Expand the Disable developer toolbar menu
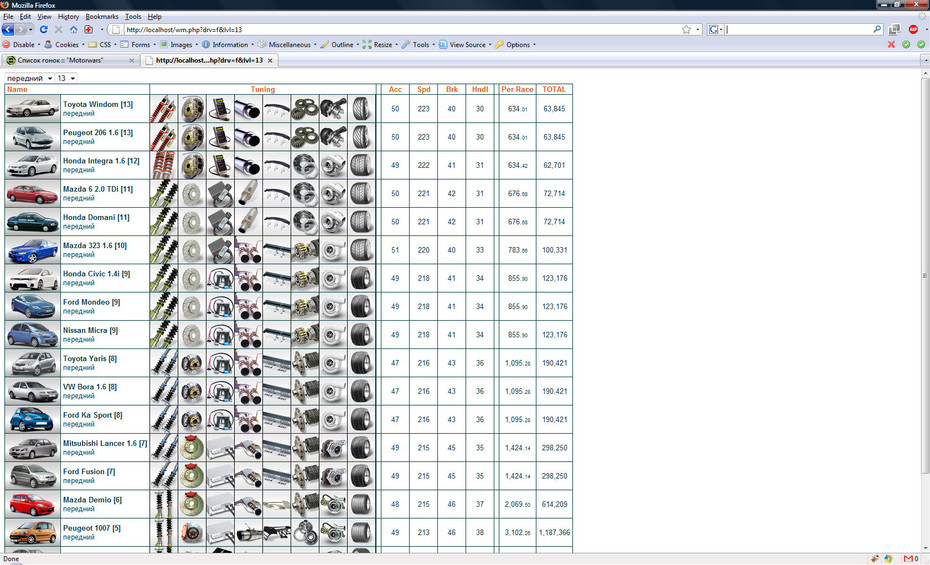930x565 pixels. pos(21,44)
